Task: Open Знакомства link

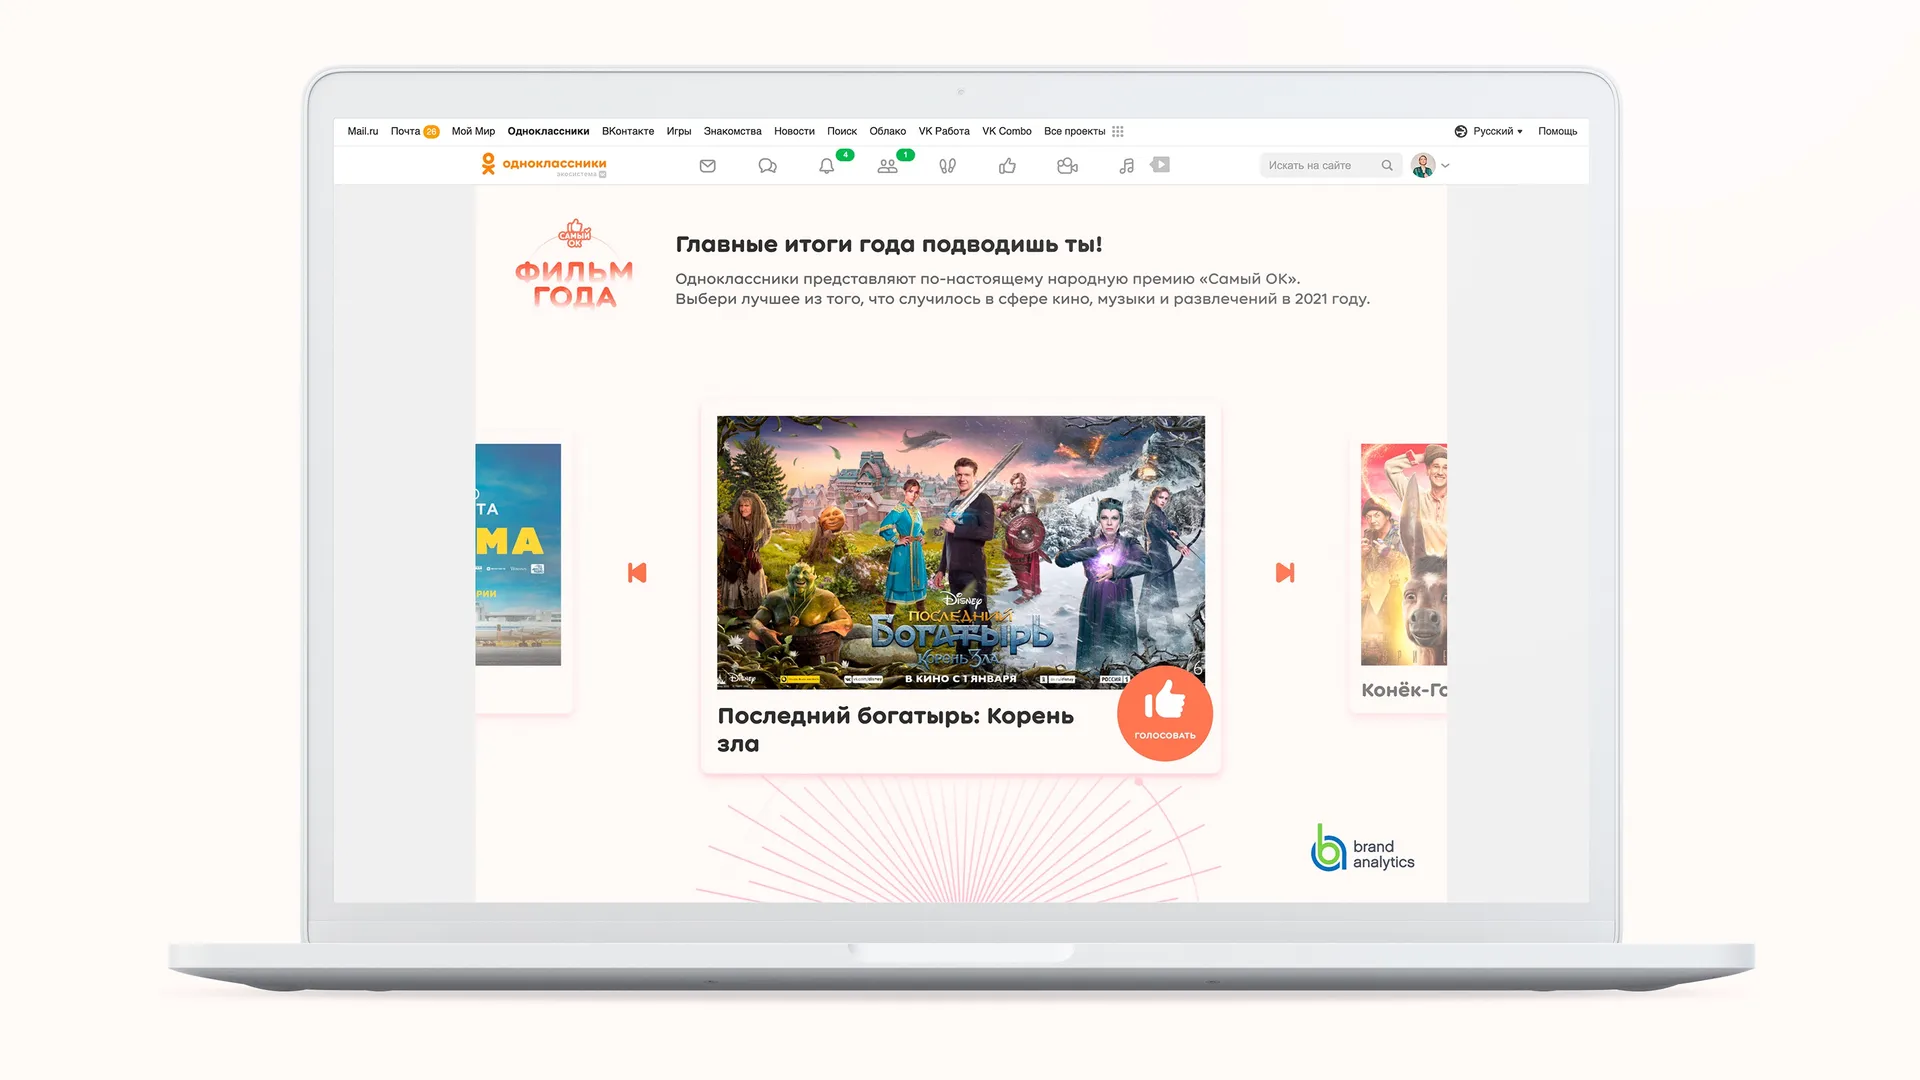Action: (732, 131)
